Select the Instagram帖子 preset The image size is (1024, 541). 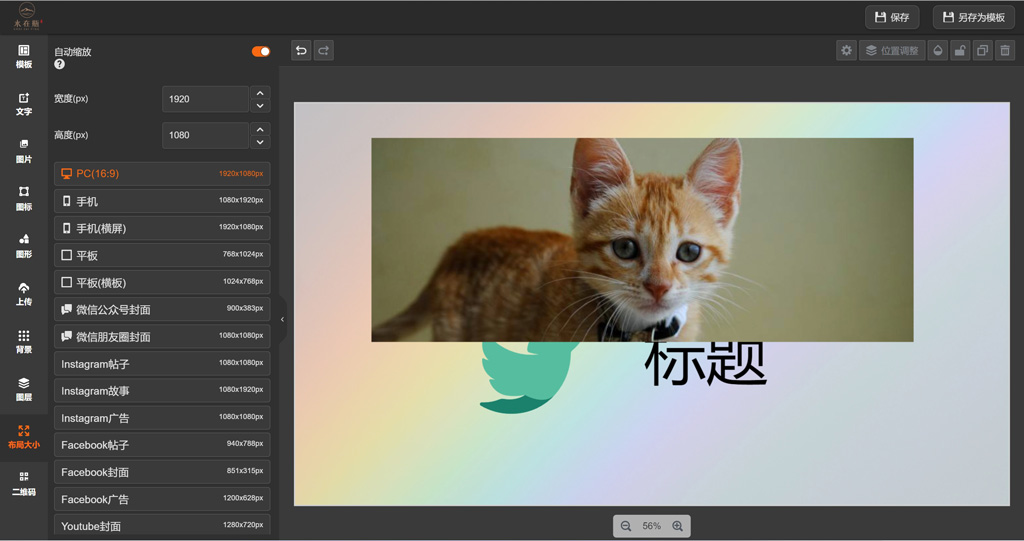[162, 363]
